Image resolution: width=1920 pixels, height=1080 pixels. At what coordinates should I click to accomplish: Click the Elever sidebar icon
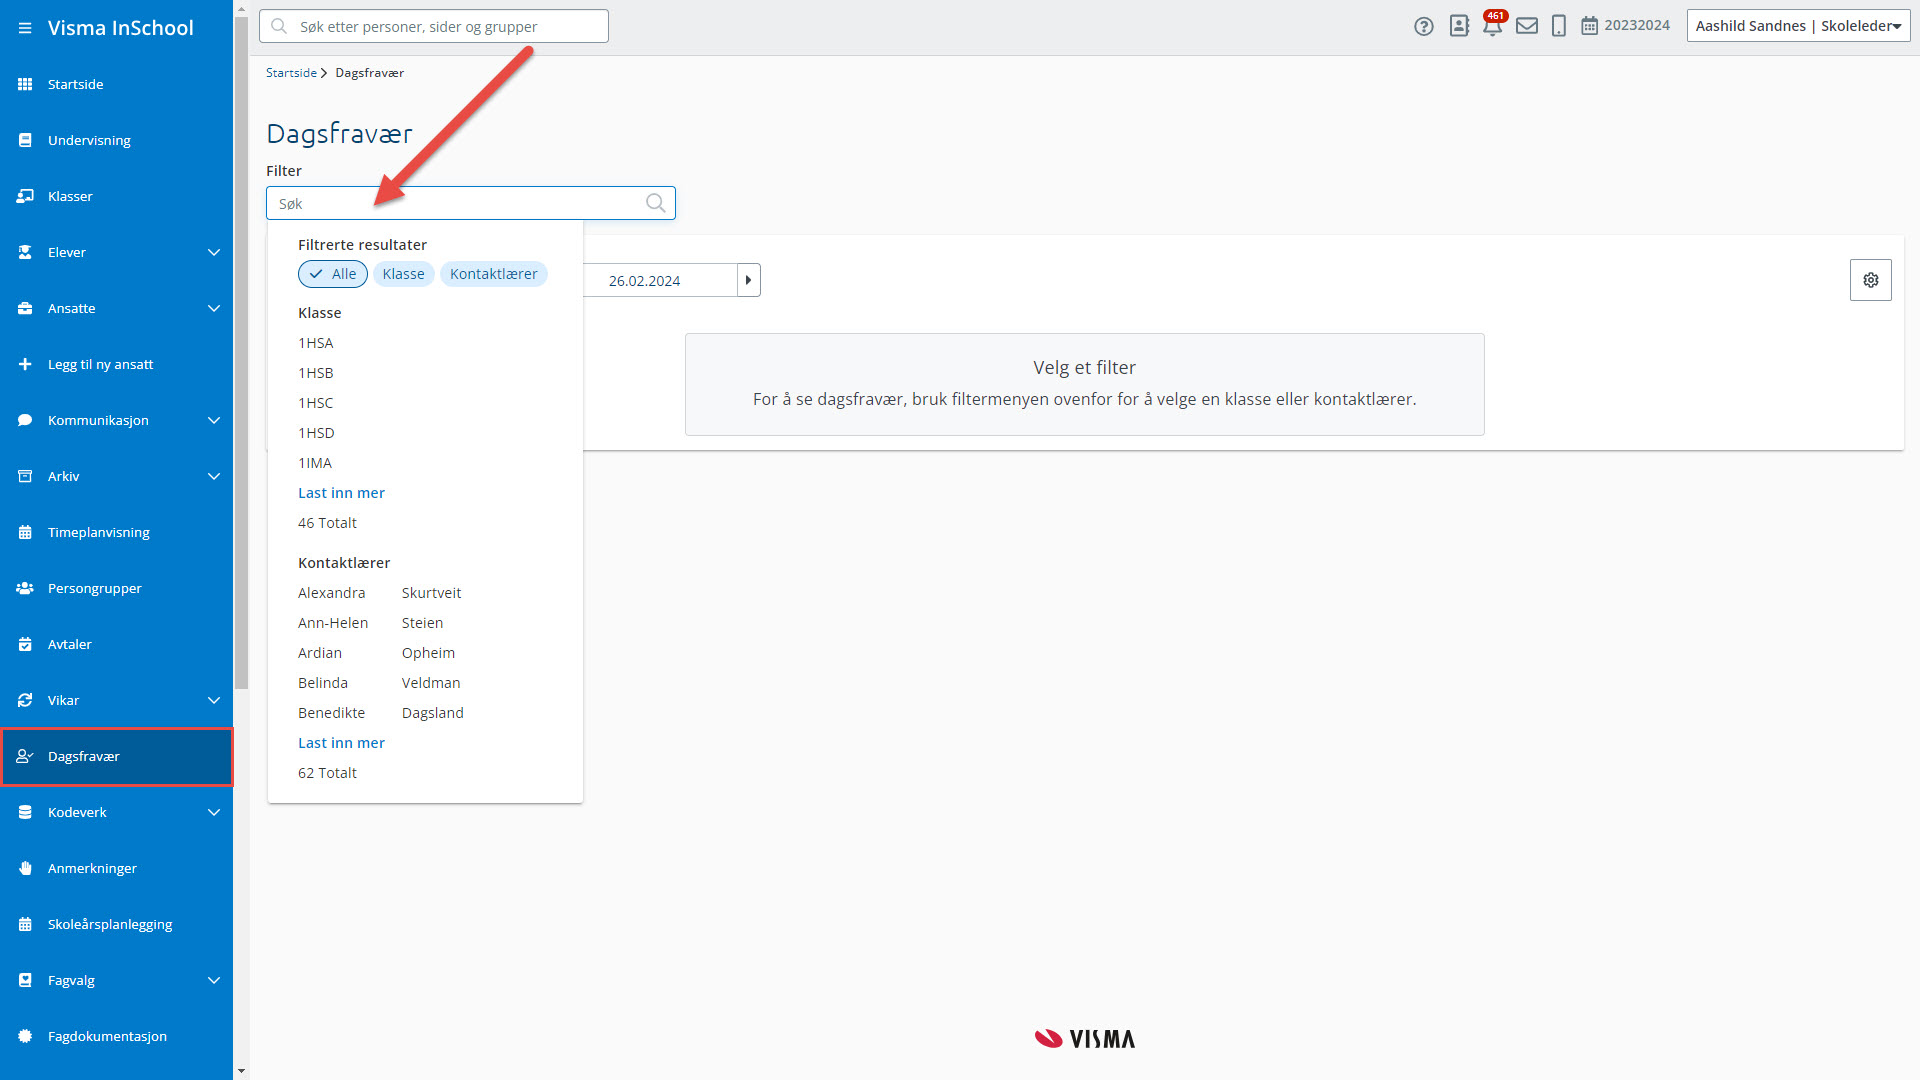tap(25, 252)
